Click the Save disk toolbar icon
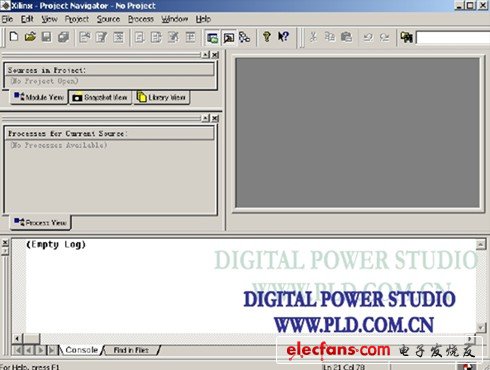This screenshot has height=370, width=490. click(47, 37)
